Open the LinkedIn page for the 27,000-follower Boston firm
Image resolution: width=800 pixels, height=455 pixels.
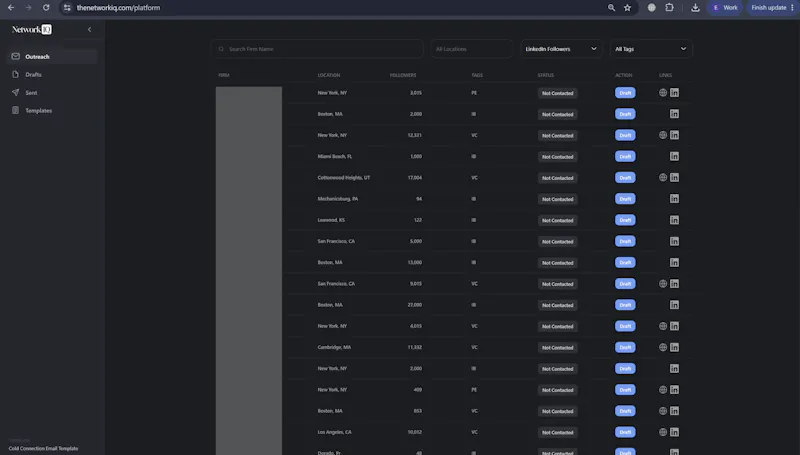tap(674, 305)
